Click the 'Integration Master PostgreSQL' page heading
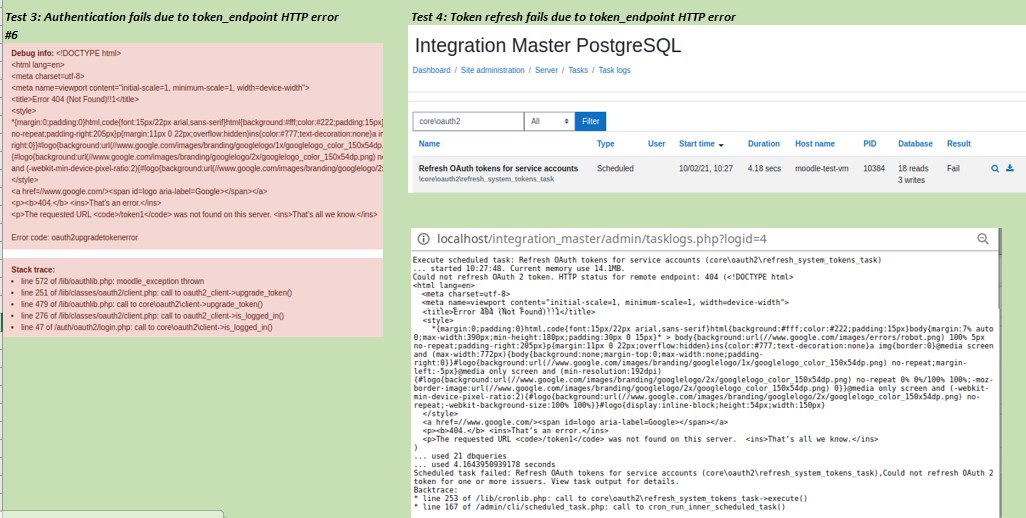Screen dimensions: 1026x518 548,46
